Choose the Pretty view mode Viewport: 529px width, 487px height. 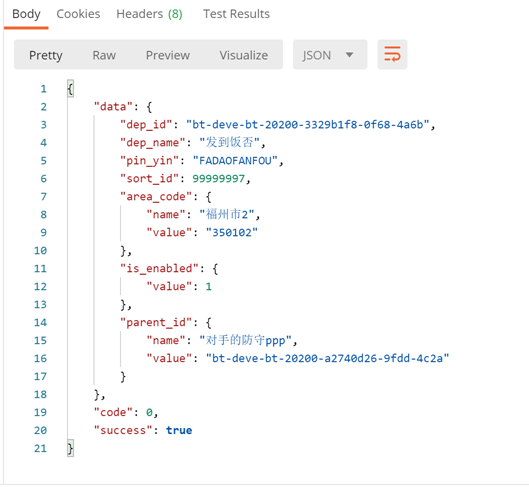click(x=46, y=55)
